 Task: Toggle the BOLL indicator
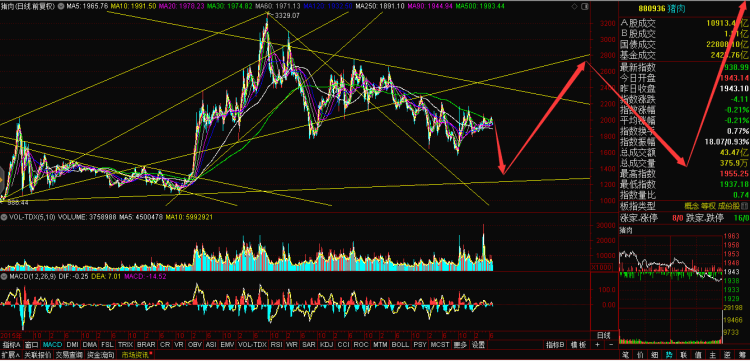pyautogui.click(x=400, y=345)
